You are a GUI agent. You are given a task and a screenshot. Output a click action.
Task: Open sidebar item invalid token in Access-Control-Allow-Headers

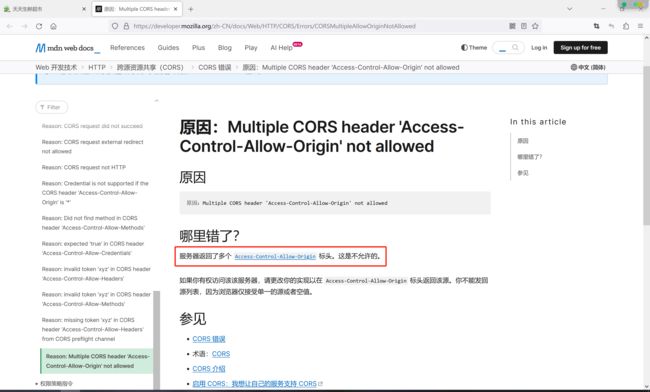[x=96, y=274]
